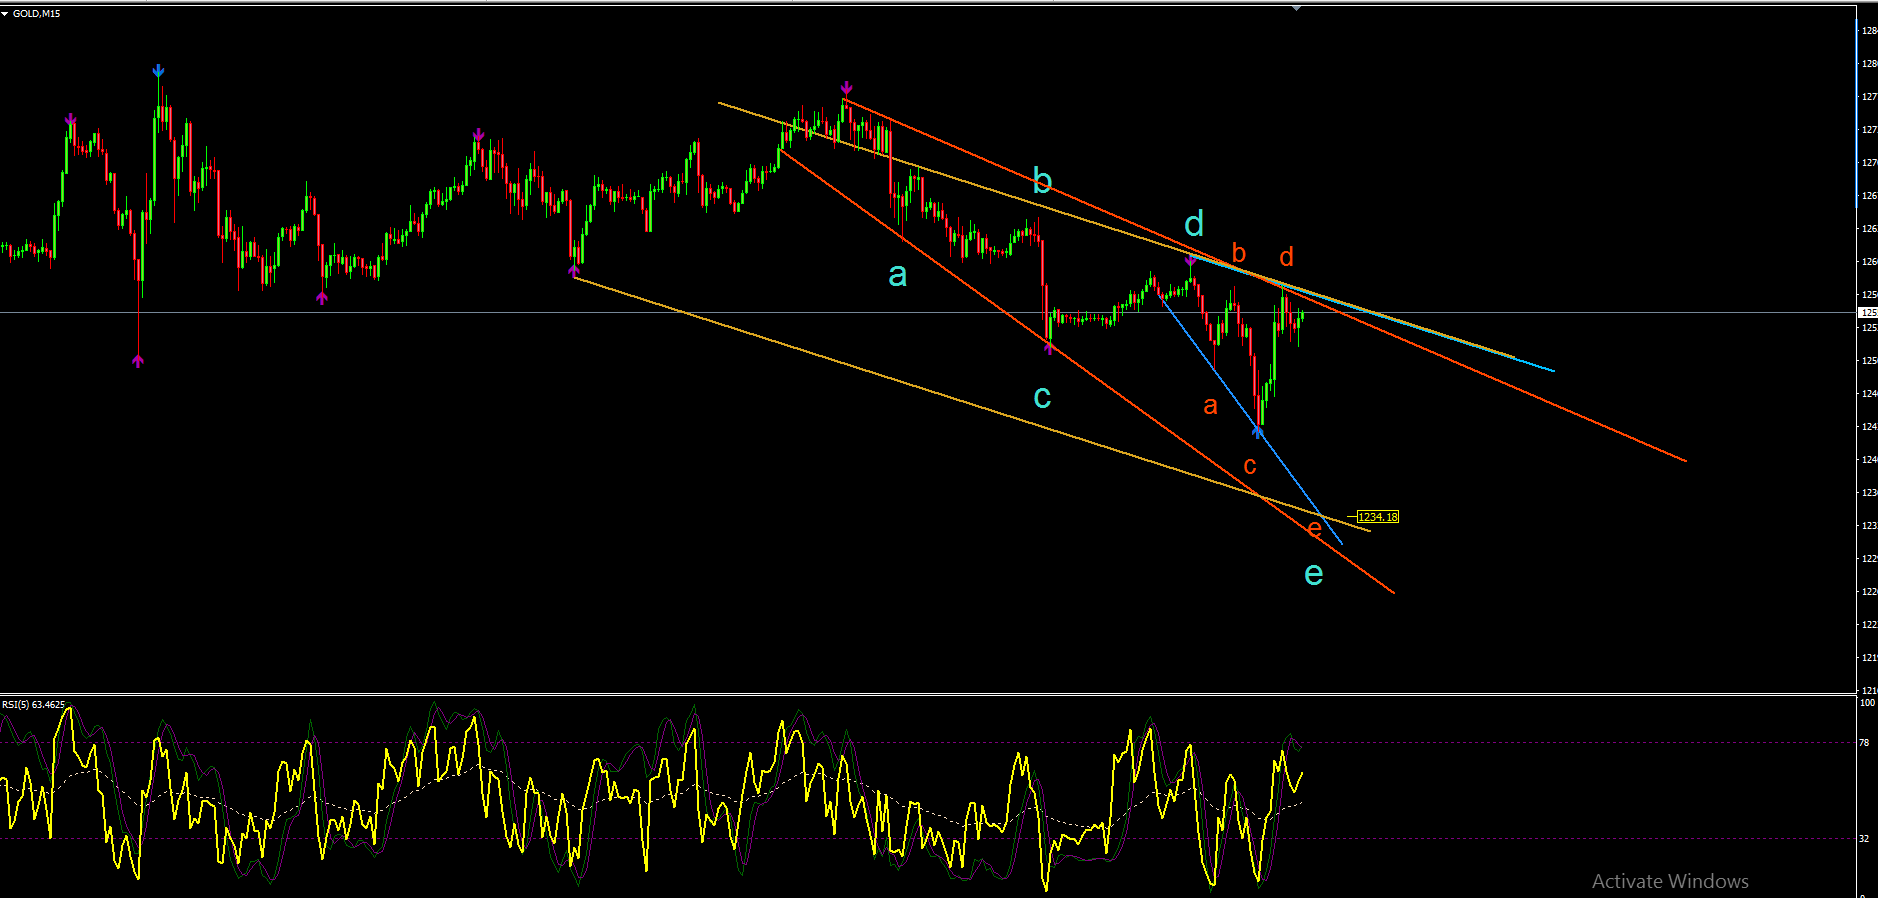Select the magenta up arrow next to cyan c low
The height and width of the screenshot is (898, 1878).
tap(1049, 348)
